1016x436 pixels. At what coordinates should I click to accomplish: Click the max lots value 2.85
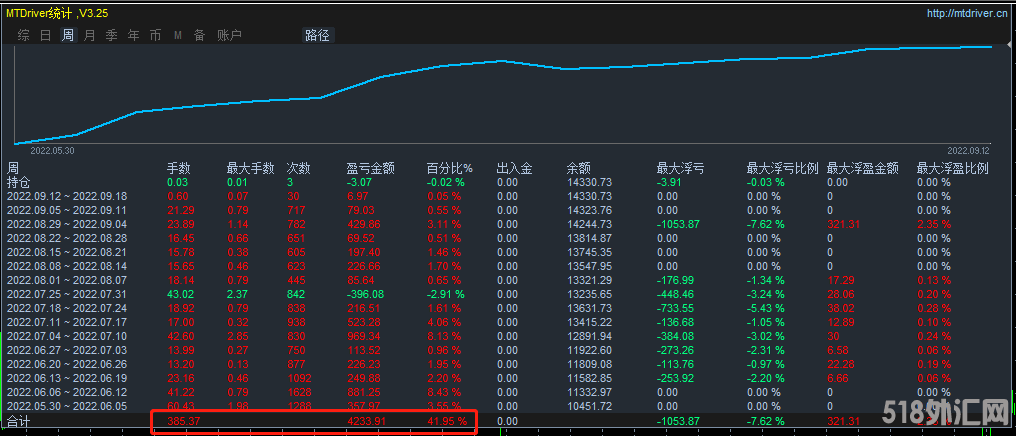coord(237,336)
